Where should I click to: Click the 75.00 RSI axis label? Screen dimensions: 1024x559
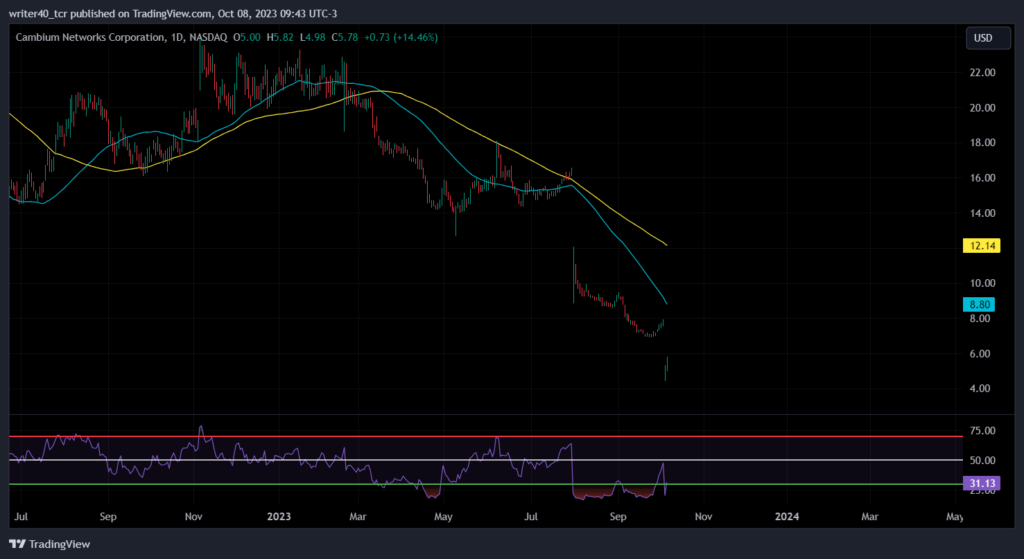click(983, 430)
